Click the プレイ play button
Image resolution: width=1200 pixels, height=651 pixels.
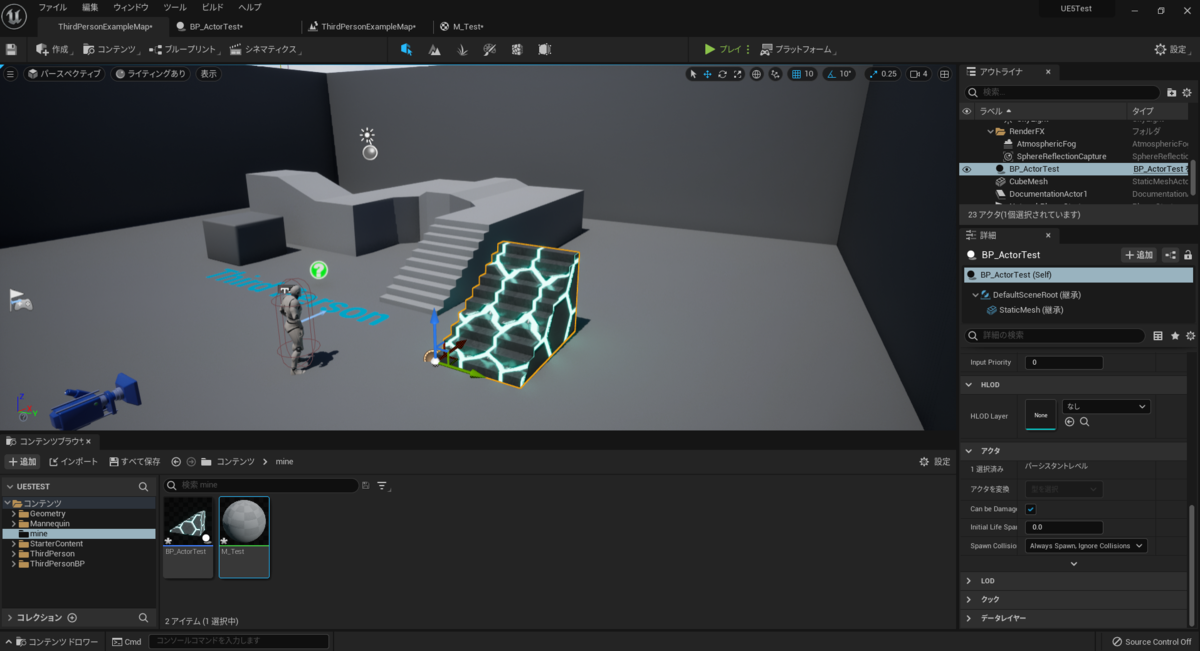(723, 49)
